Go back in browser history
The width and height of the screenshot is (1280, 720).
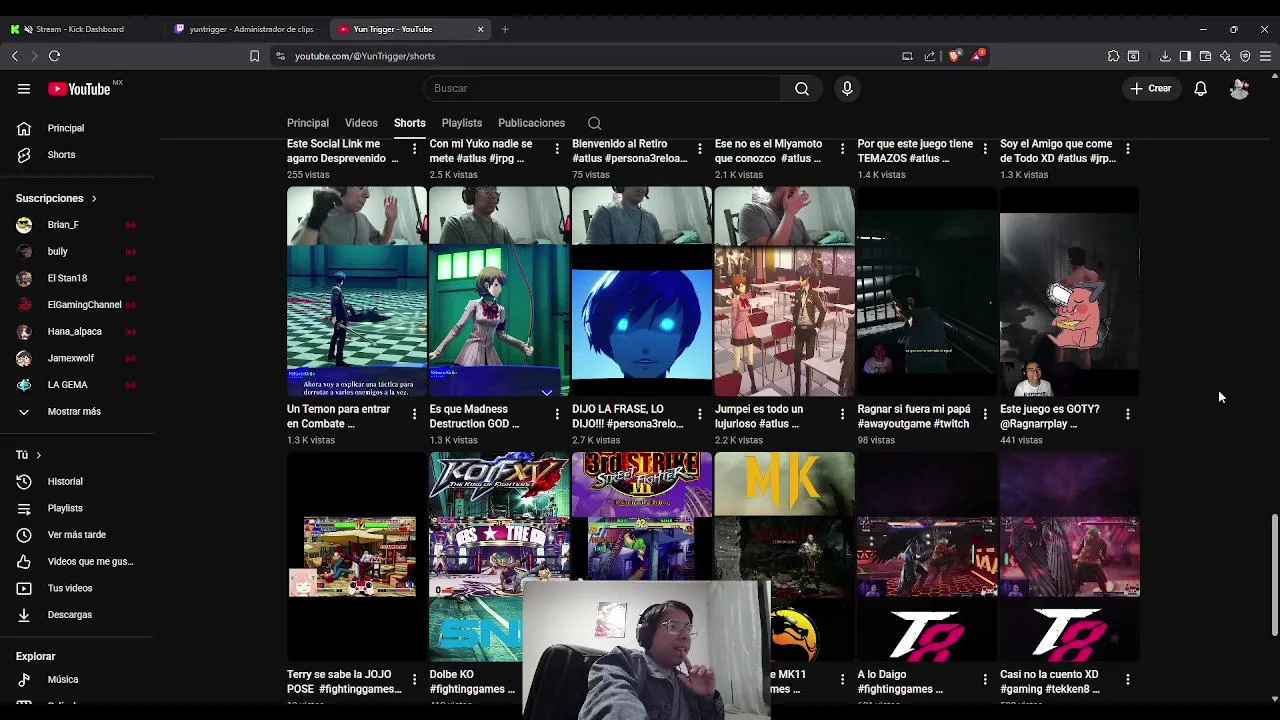coord(14,56)
